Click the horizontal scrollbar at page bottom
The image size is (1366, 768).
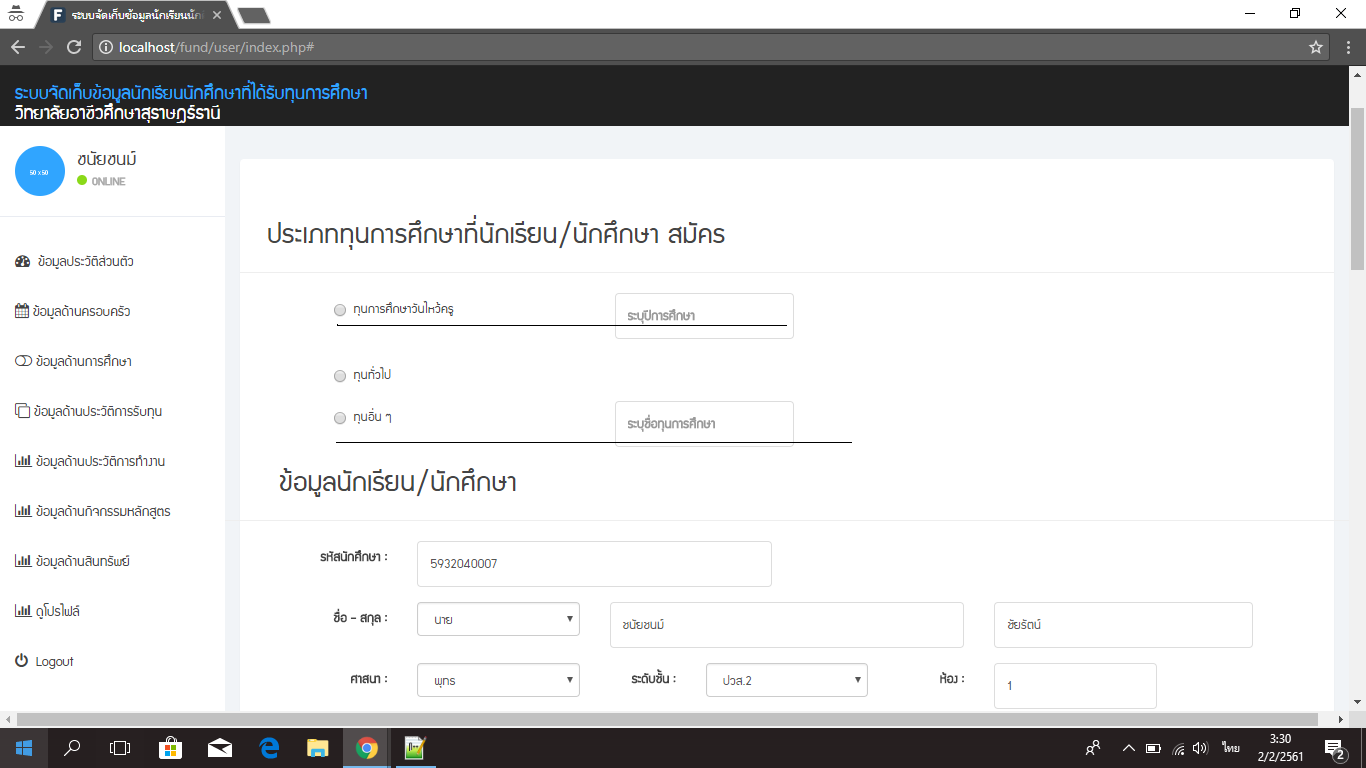[668, 719]
